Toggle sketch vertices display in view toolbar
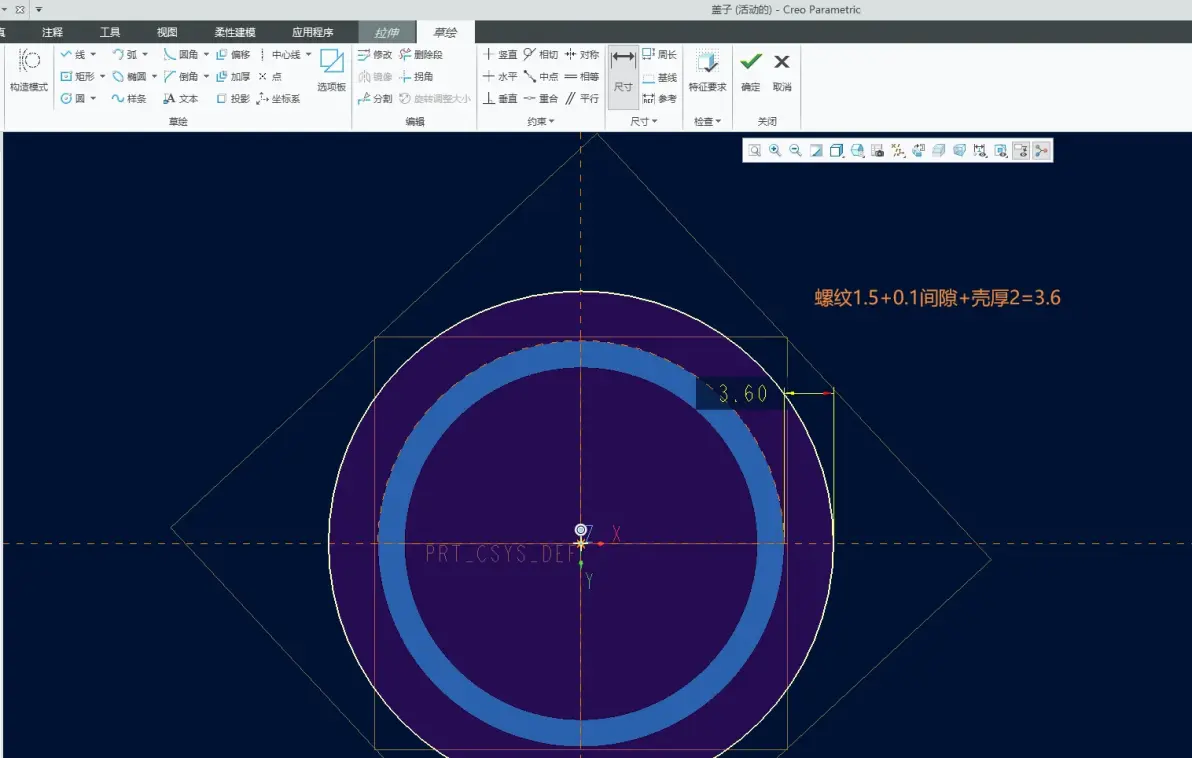This screenshot has width=1192, height=758. pyautogui.click(x=1041, y=151)
